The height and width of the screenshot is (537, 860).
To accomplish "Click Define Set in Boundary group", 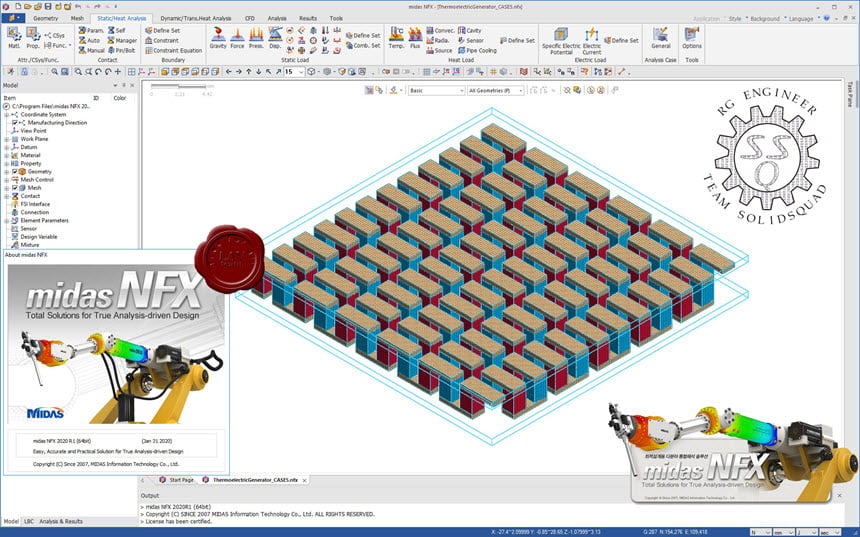I will pyautogui.click(x=162, y=31).
